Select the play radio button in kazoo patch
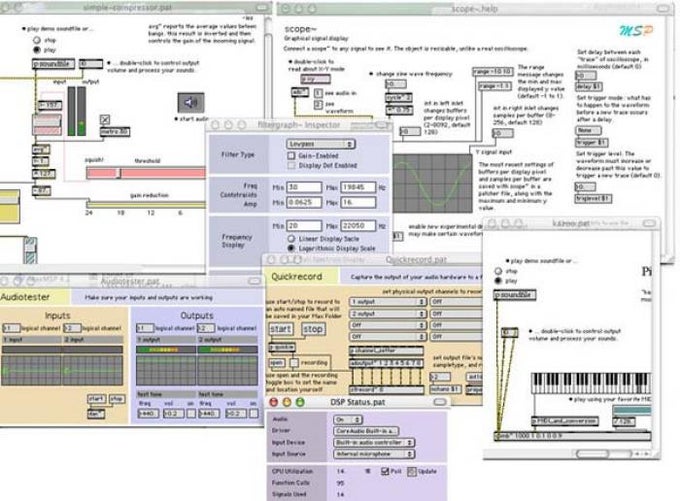 pos(498,281)
